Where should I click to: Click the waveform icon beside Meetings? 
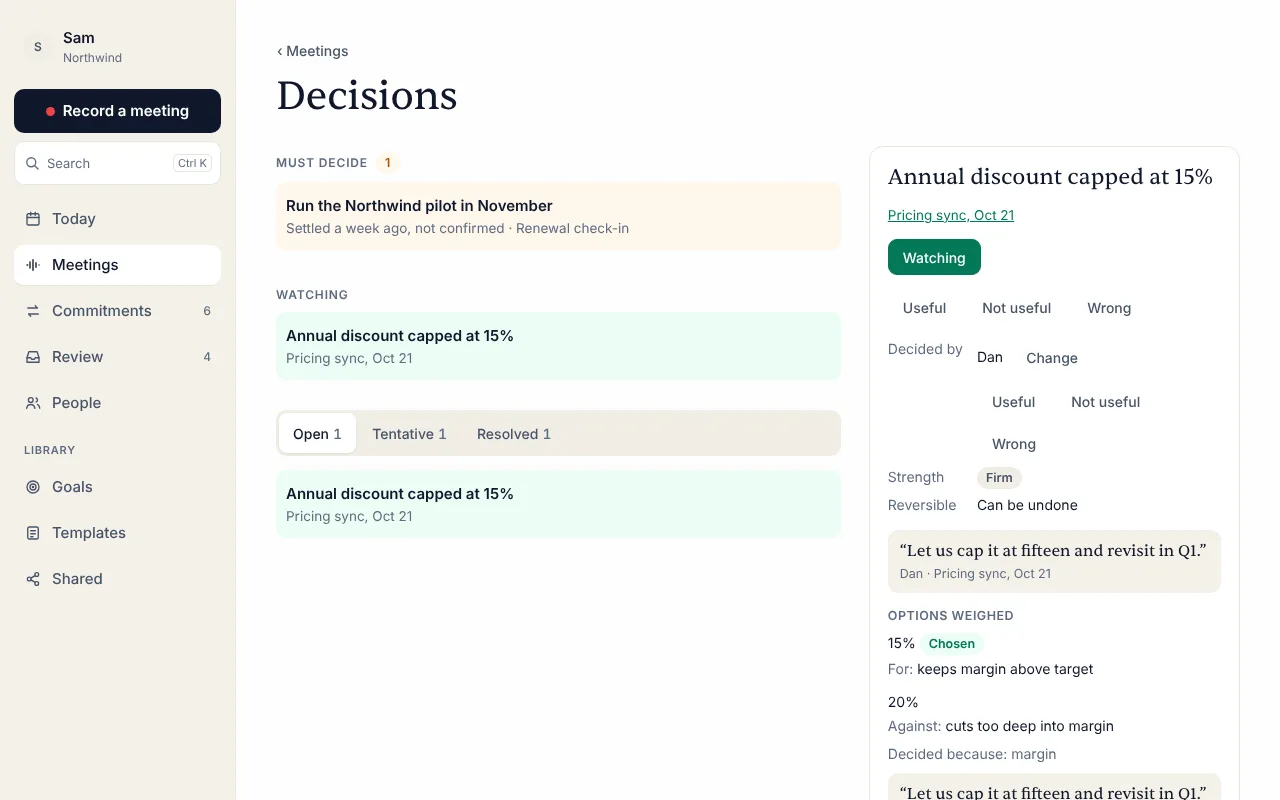(33, 265)
